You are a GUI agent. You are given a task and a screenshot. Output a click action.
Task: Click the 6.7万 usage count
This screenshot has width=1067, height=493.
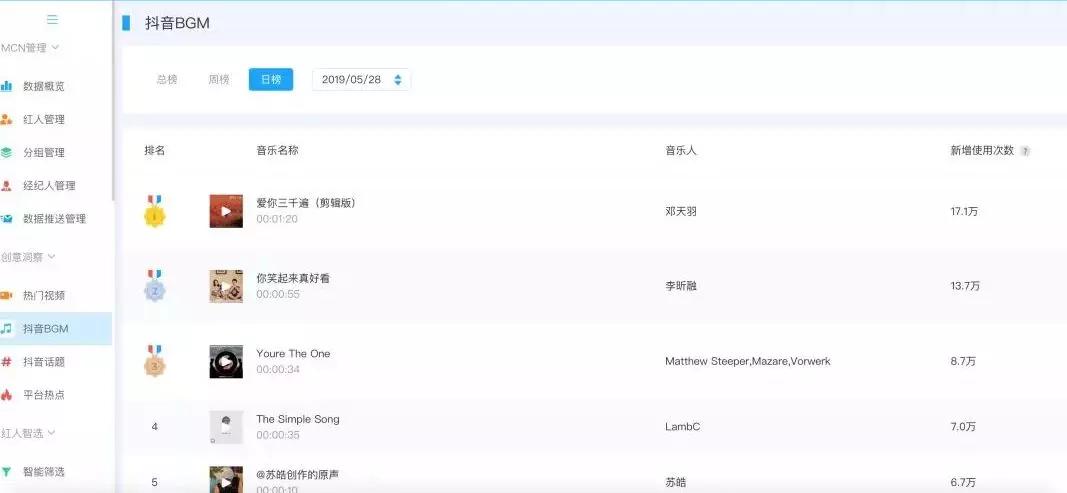point(963,482)
